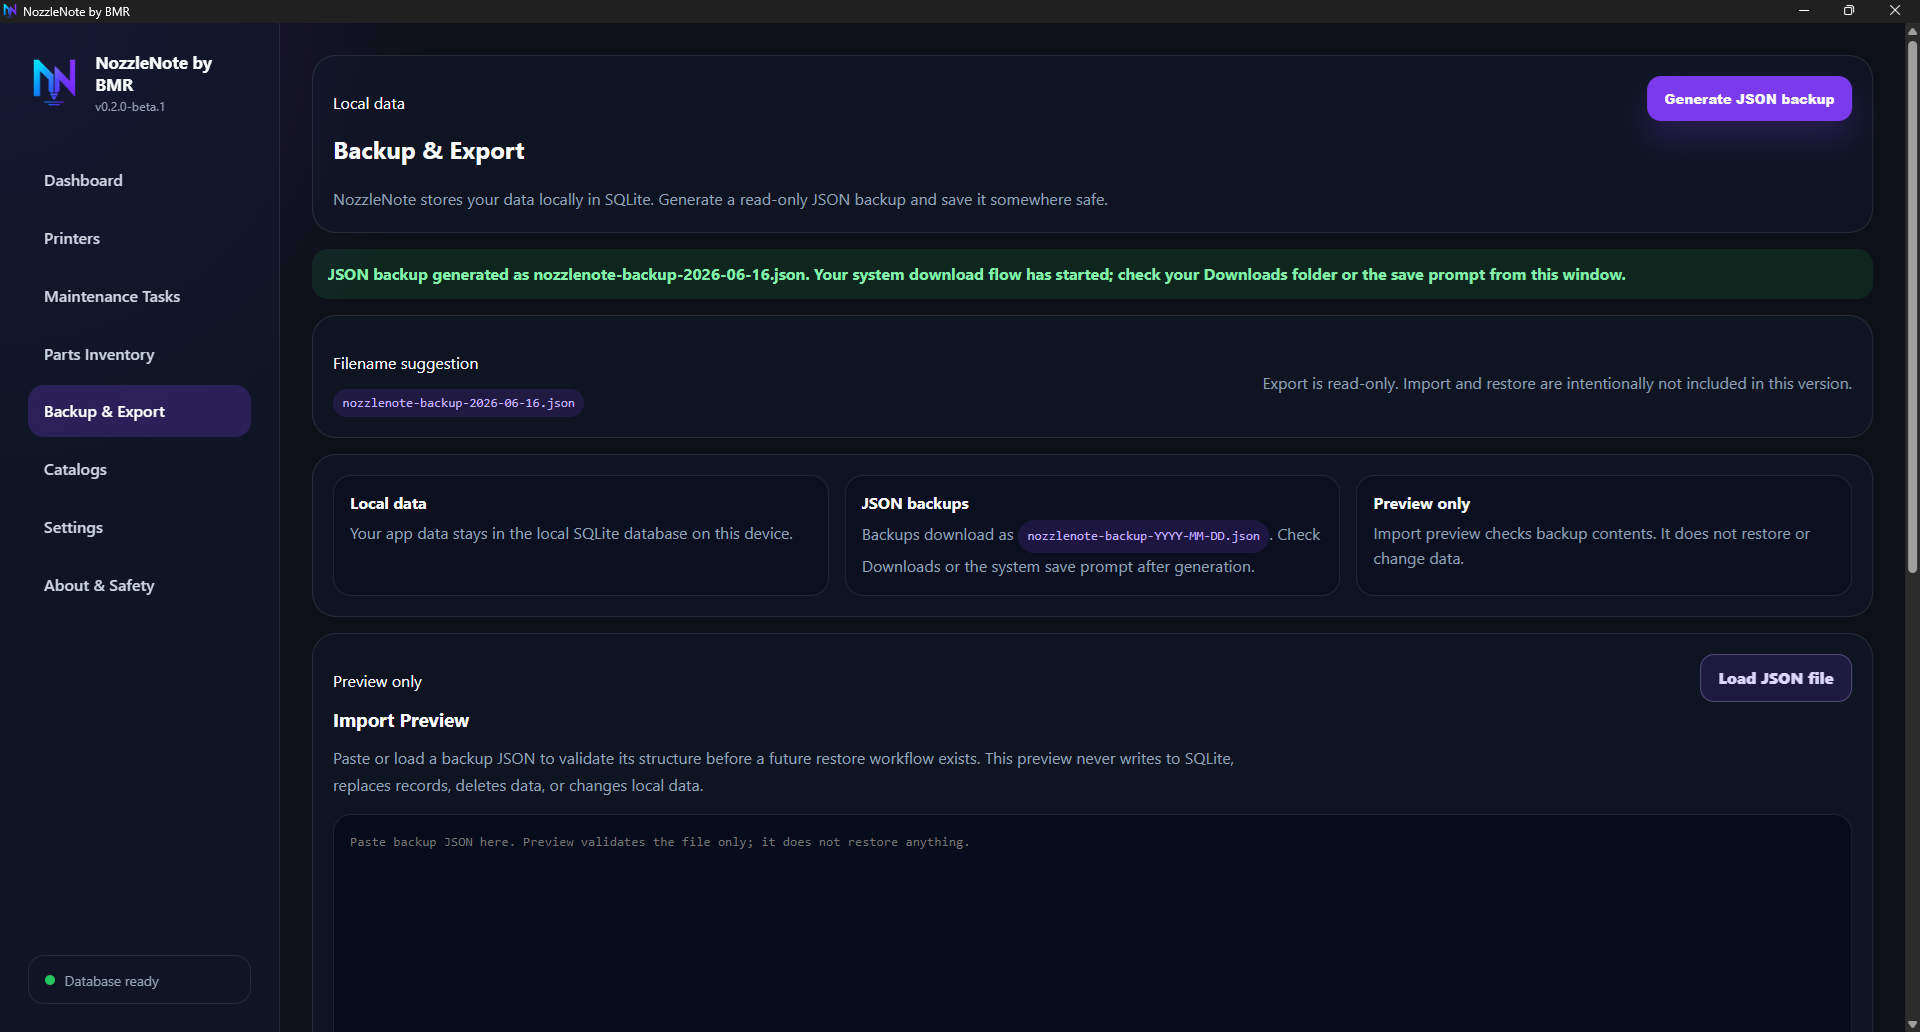Click inside the Paste backup JSON text area
Viewport: 1920px width, 1032px height.
pos(1092,922)
